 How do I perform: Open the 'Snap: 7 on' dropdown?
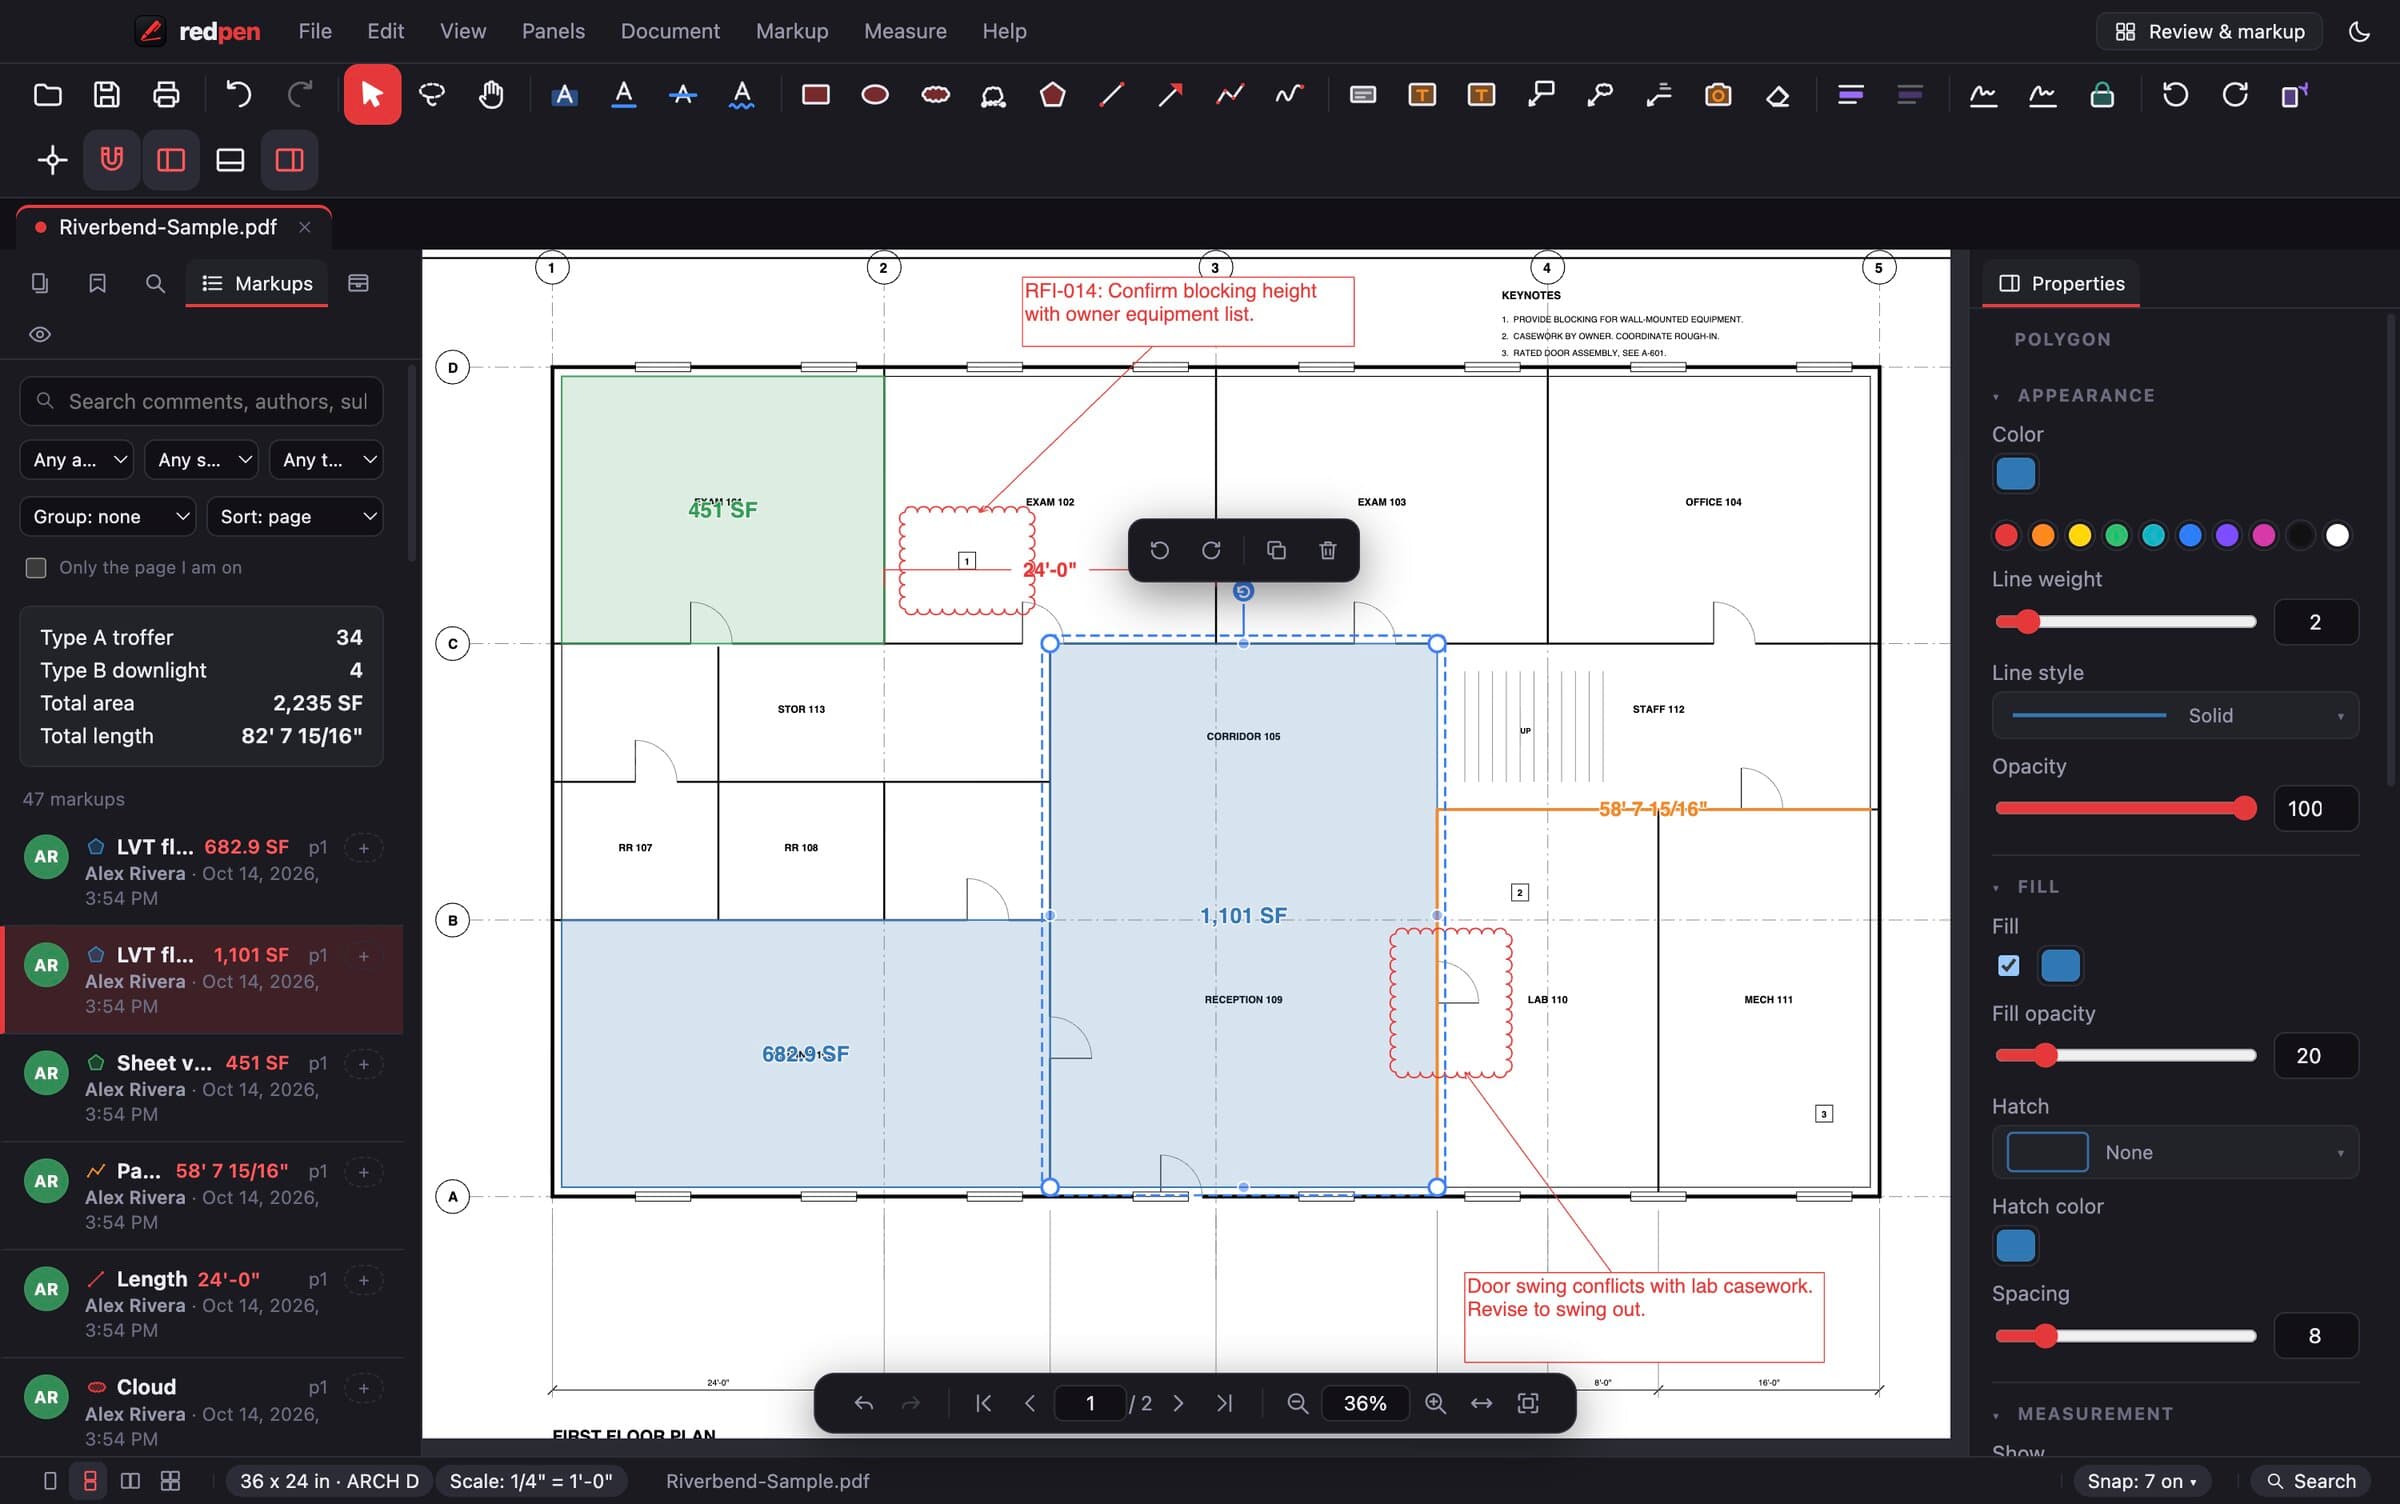2141,1481
